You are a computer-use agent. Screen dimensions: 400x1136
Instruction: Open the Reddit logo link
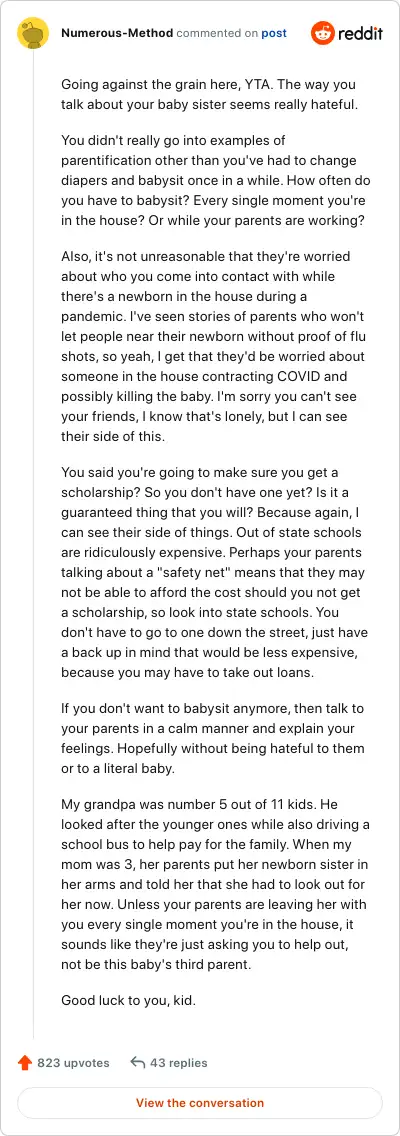coord(346,33)
